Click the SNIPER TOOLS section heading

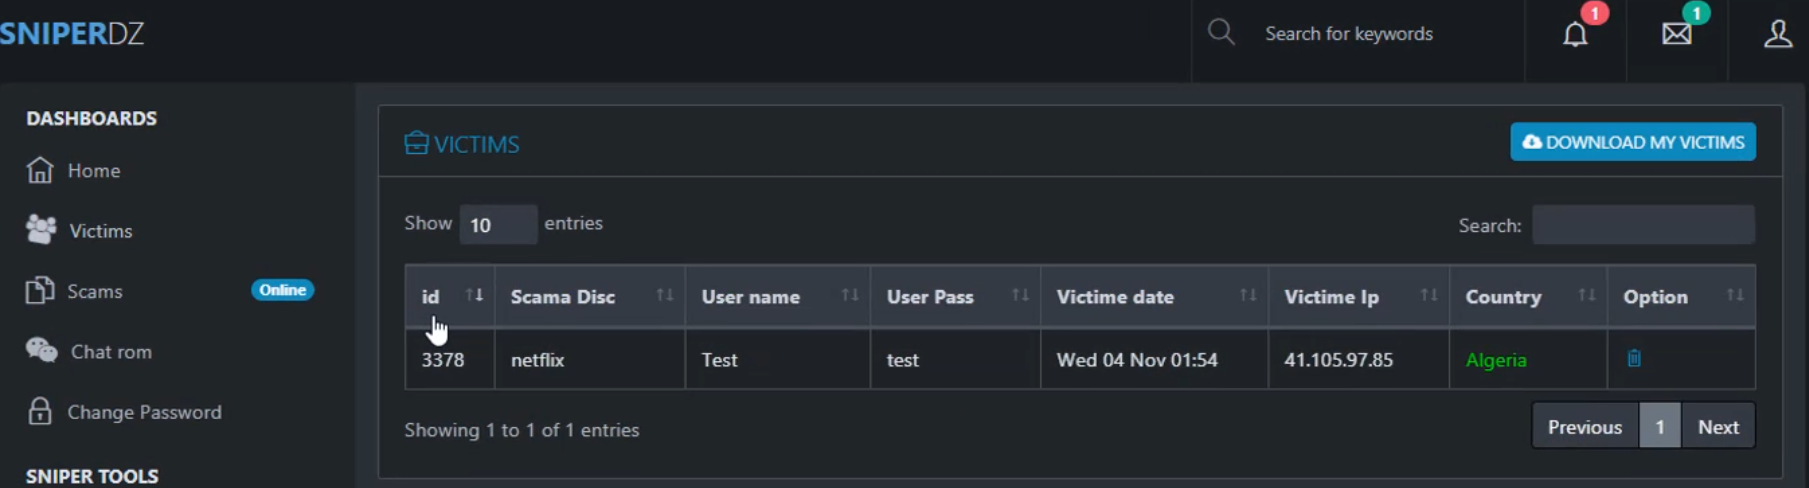(92, 476)
